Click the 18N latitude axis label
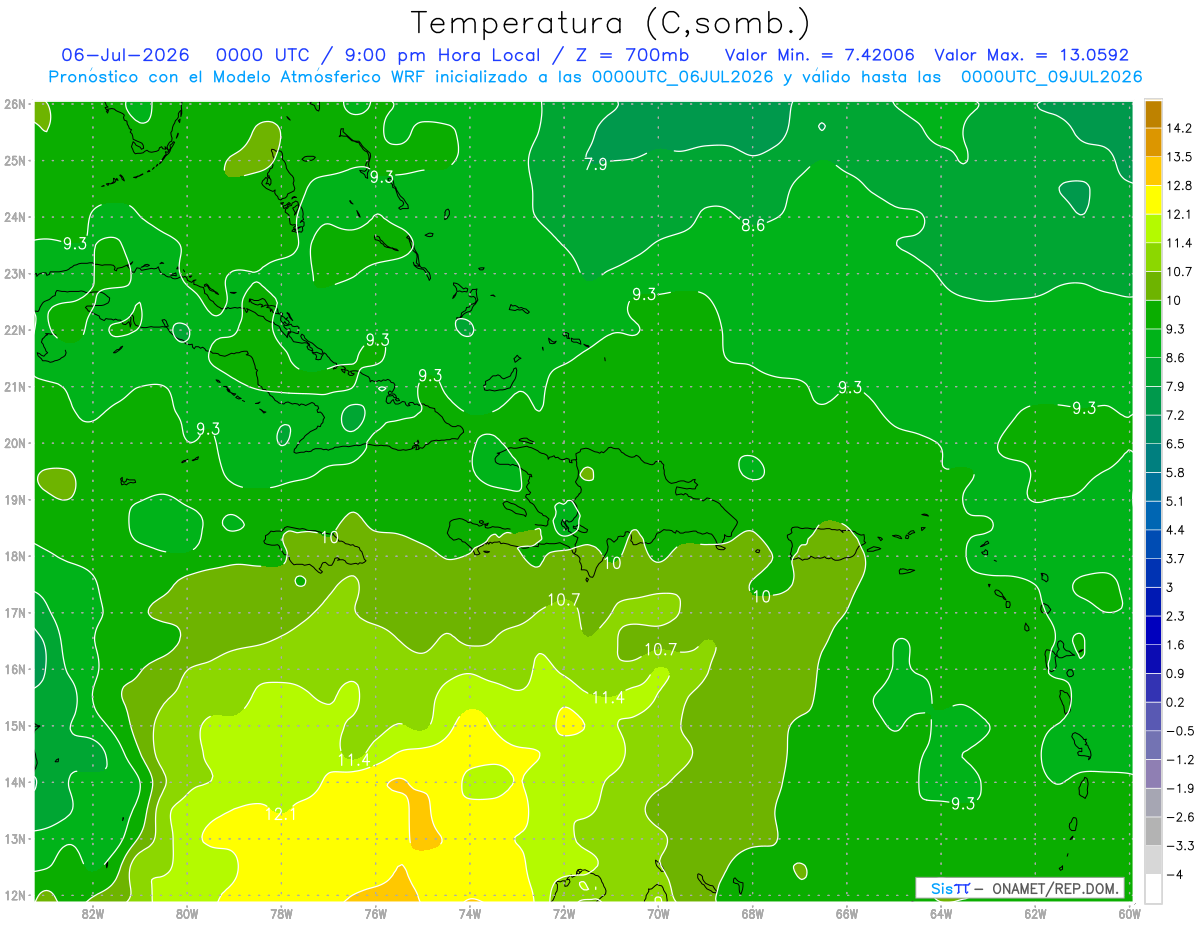The image size is (1200, 927). [x=15, y=556]
